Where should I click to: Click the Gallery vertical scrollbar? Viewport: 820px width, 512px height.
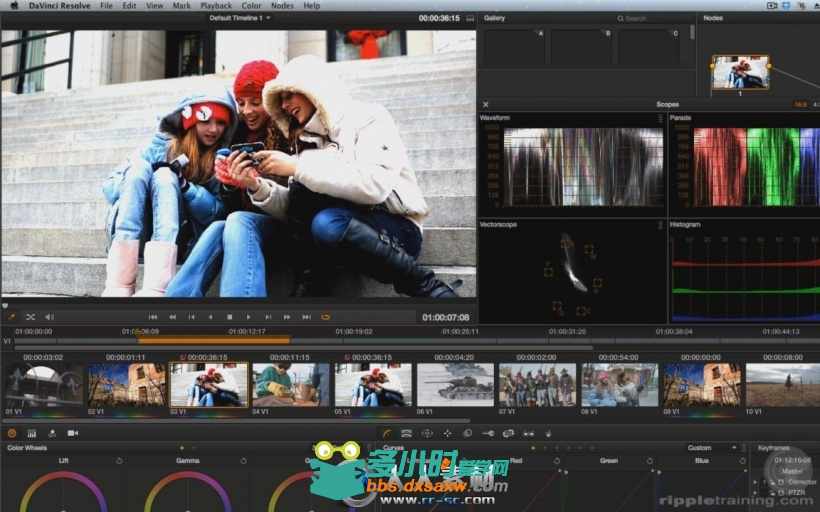[692, 32]
